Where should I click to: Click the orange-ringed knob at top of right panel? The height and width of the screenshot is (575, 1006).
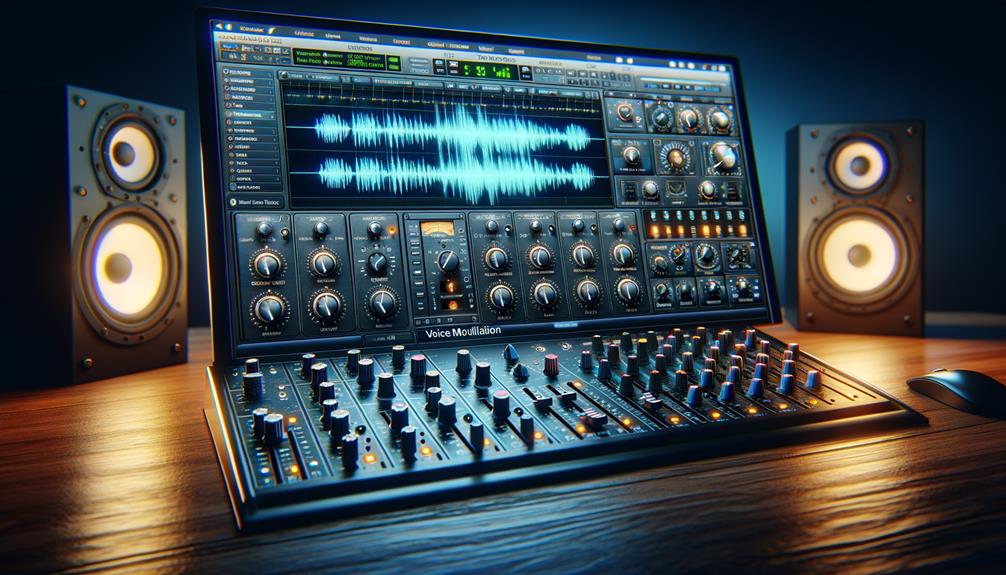625,112
